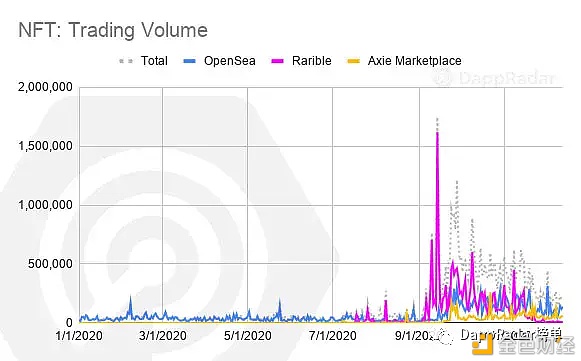The image size is (581, 361).
Task: Click the 5/1/2020 x-axis date label
Action: 248,336
